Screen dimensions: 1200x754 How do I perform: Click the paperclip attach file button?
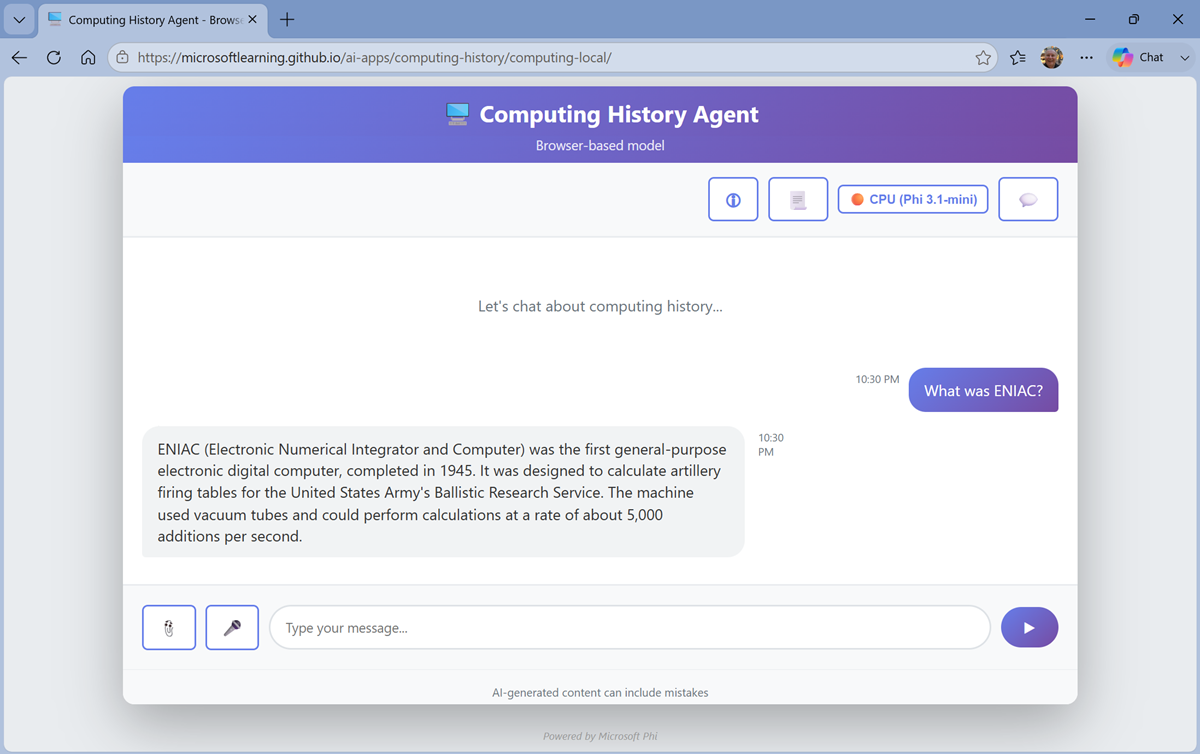(169, 628)
